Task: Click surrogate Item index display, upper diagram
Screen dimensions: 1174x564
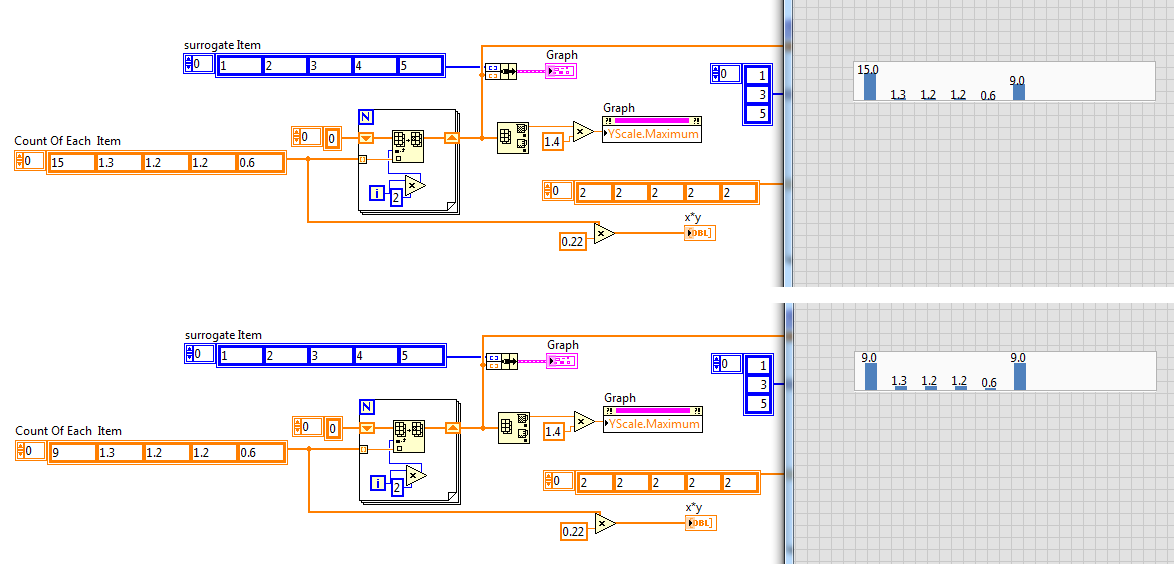Action: pos(198,64)
